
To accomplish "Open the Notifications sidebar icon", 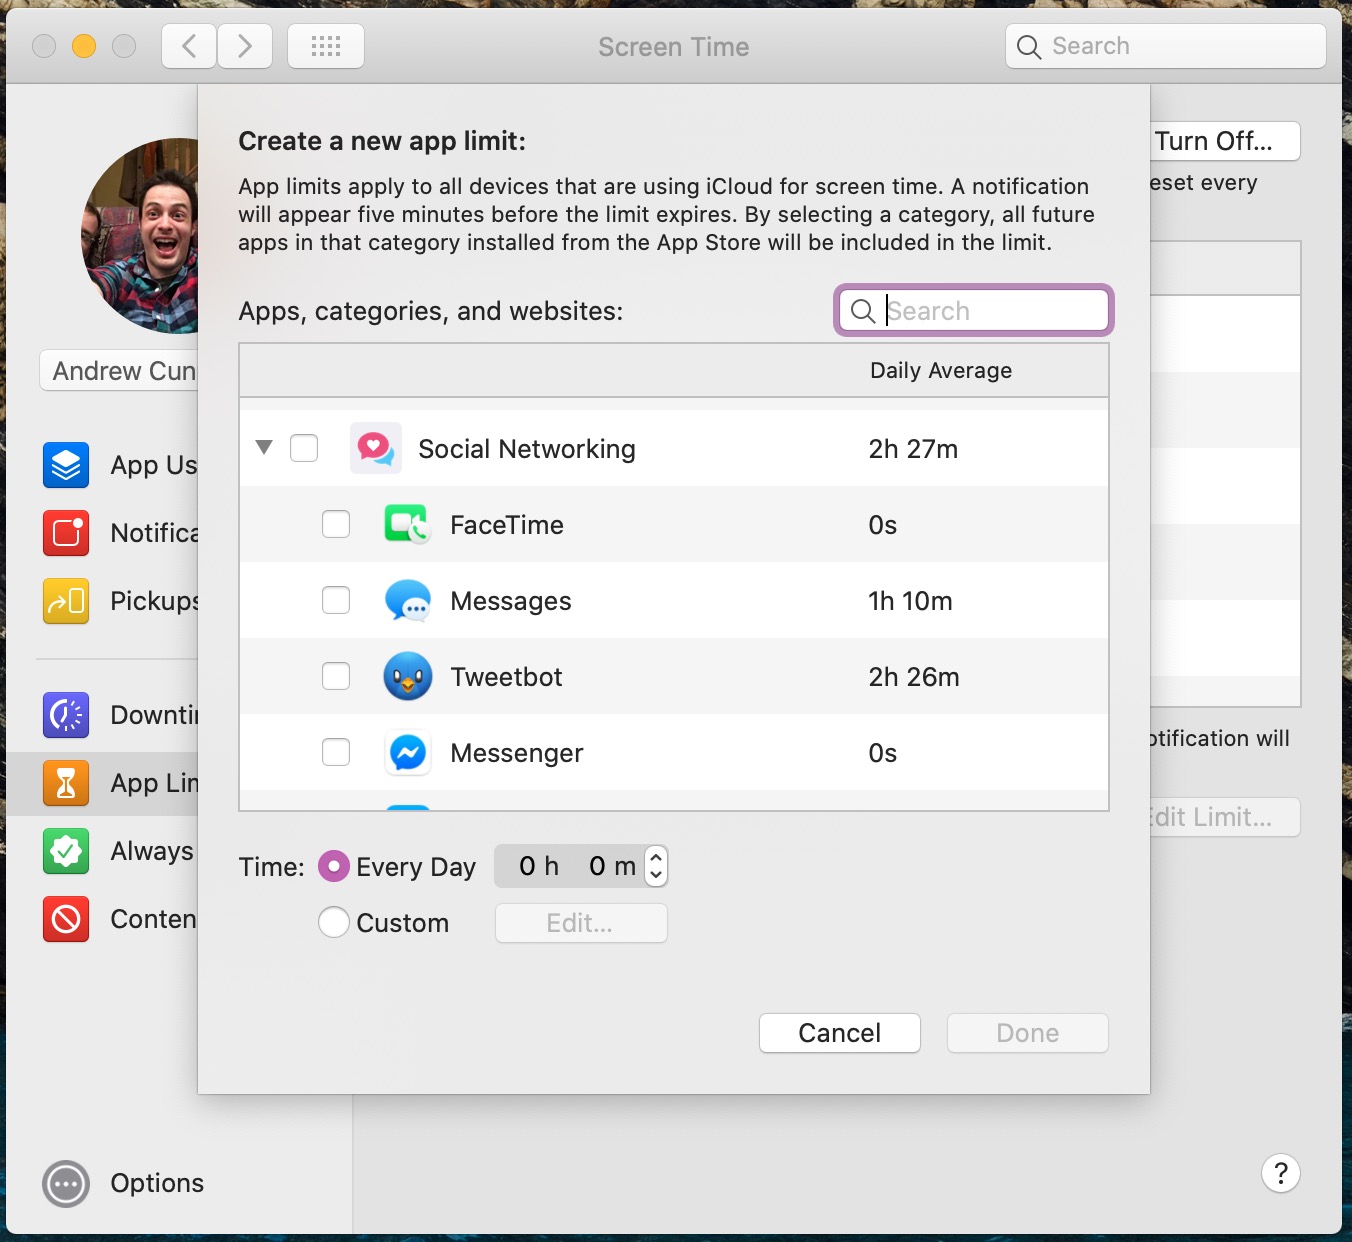I will (x=66, y=533).
